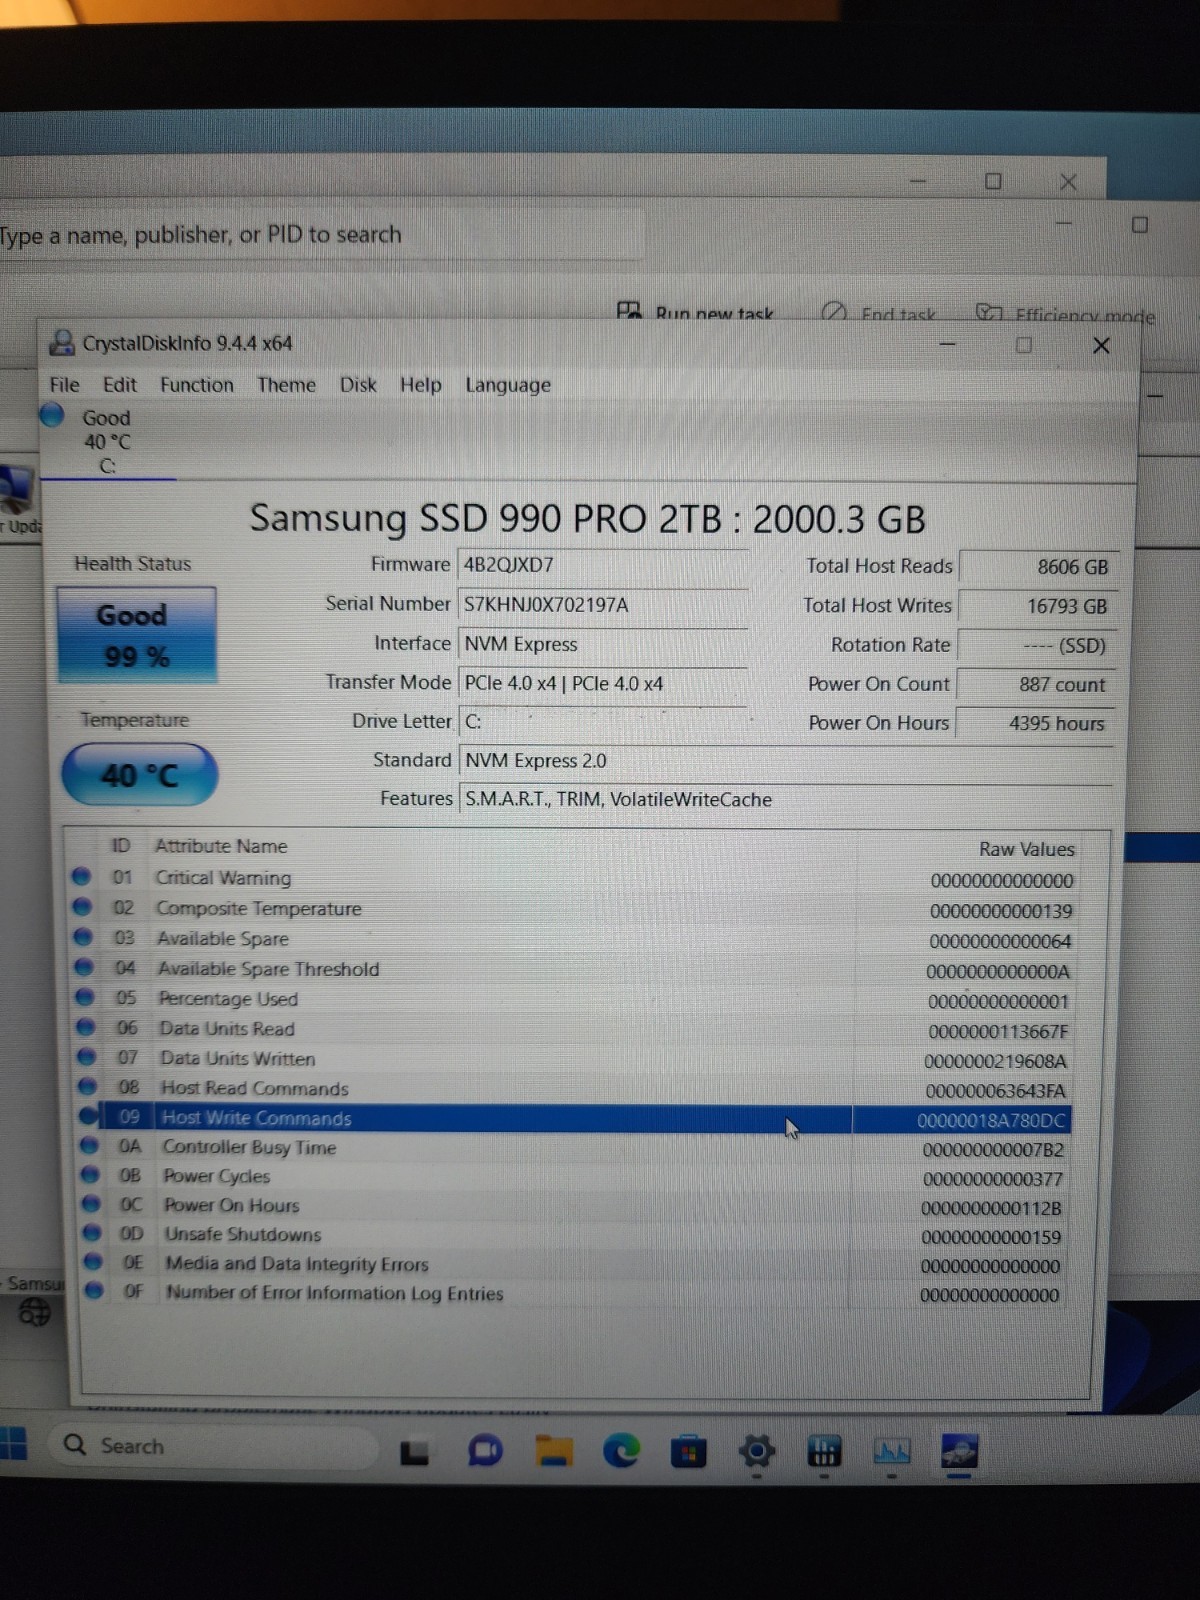
Task: Open the Language menu
Action: tap(508, 386)
